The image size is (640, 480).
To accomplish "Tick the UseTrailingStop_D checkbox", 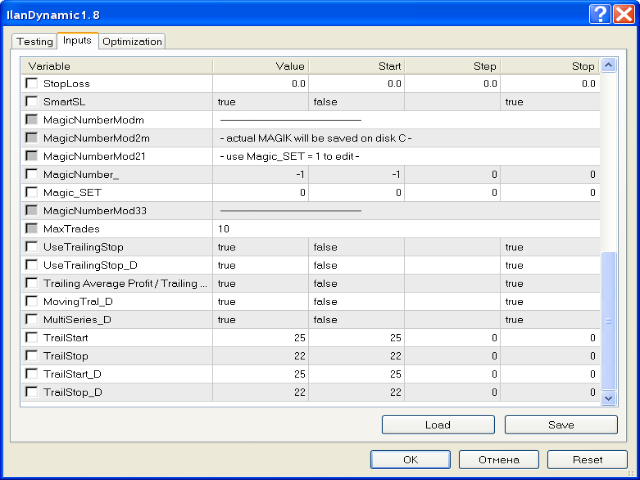I will [x=31, y=265].
